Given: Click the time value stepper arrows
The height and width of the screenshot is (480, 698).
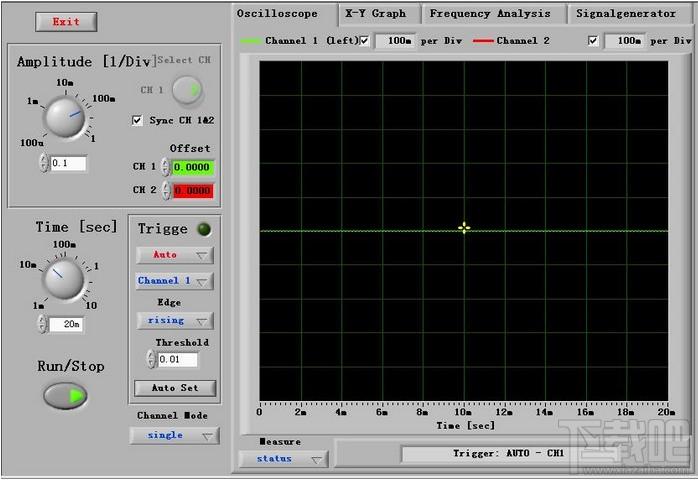Looking at the screenshot, I should point(42,324).
